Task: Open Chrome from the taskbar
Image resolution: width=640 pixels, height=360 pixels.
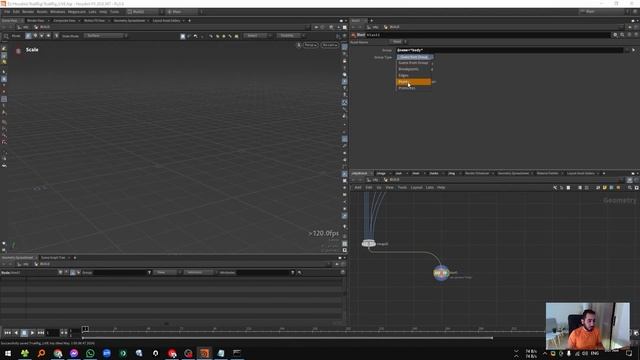Action: tap(58, 353)
